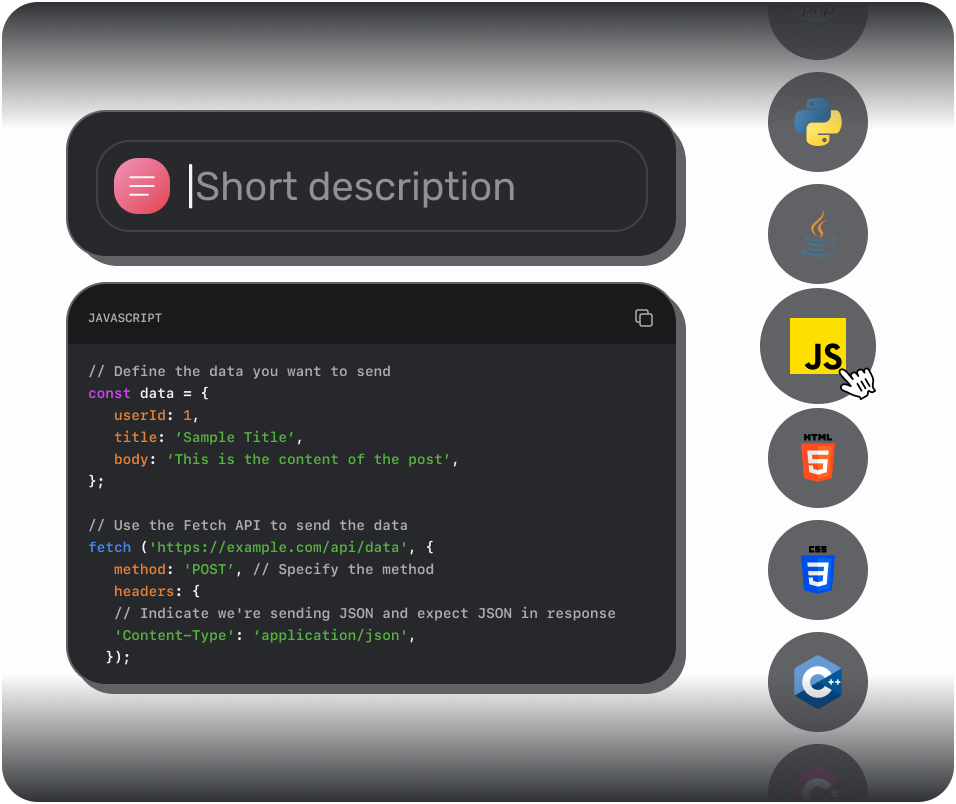The height and width of the screenshot is (804, 956).
Task: Select the Java language icon
Action: [x=817, y=234]
